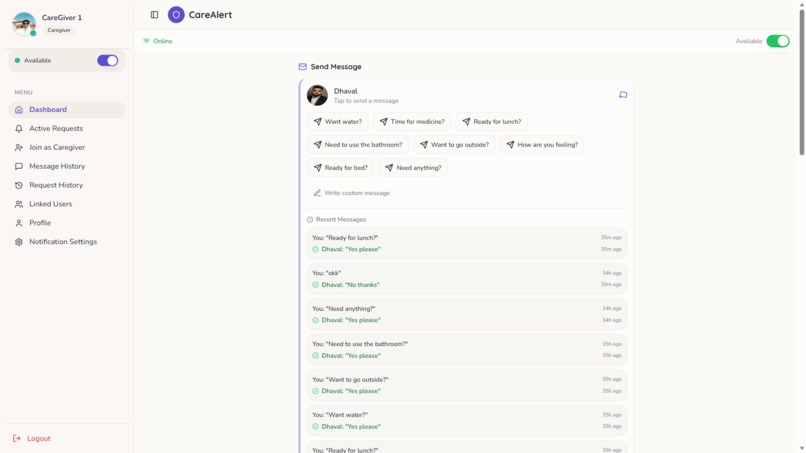Image resolution: width=806 pixels, height=453 pixels.
Task: Open Dashboard in the menu
Action: pos(67,110)
